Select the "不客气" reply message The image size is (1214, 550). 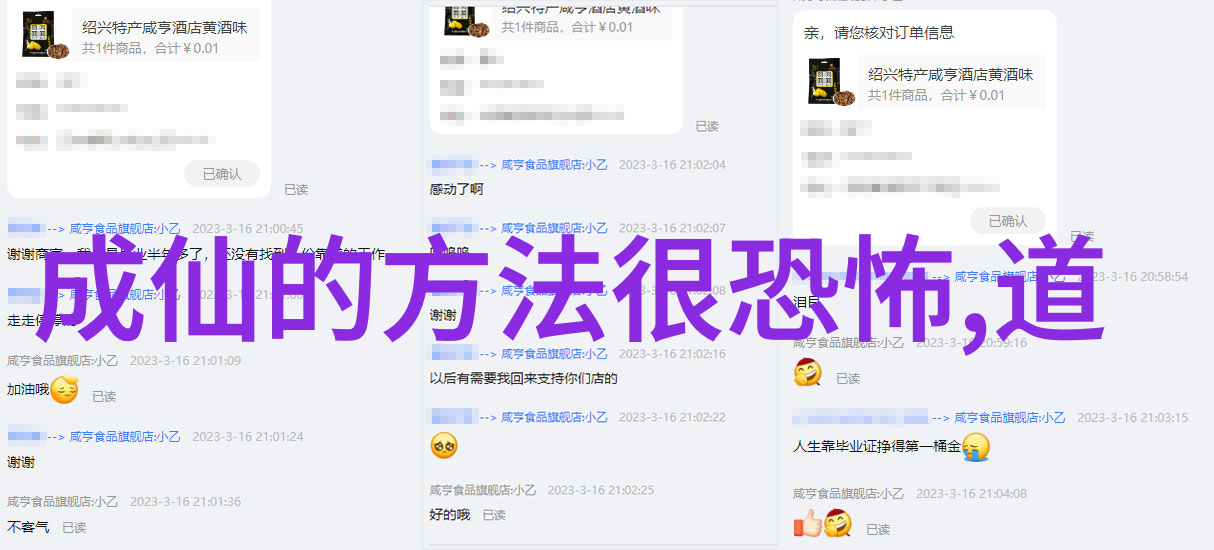tap(28, 526)
